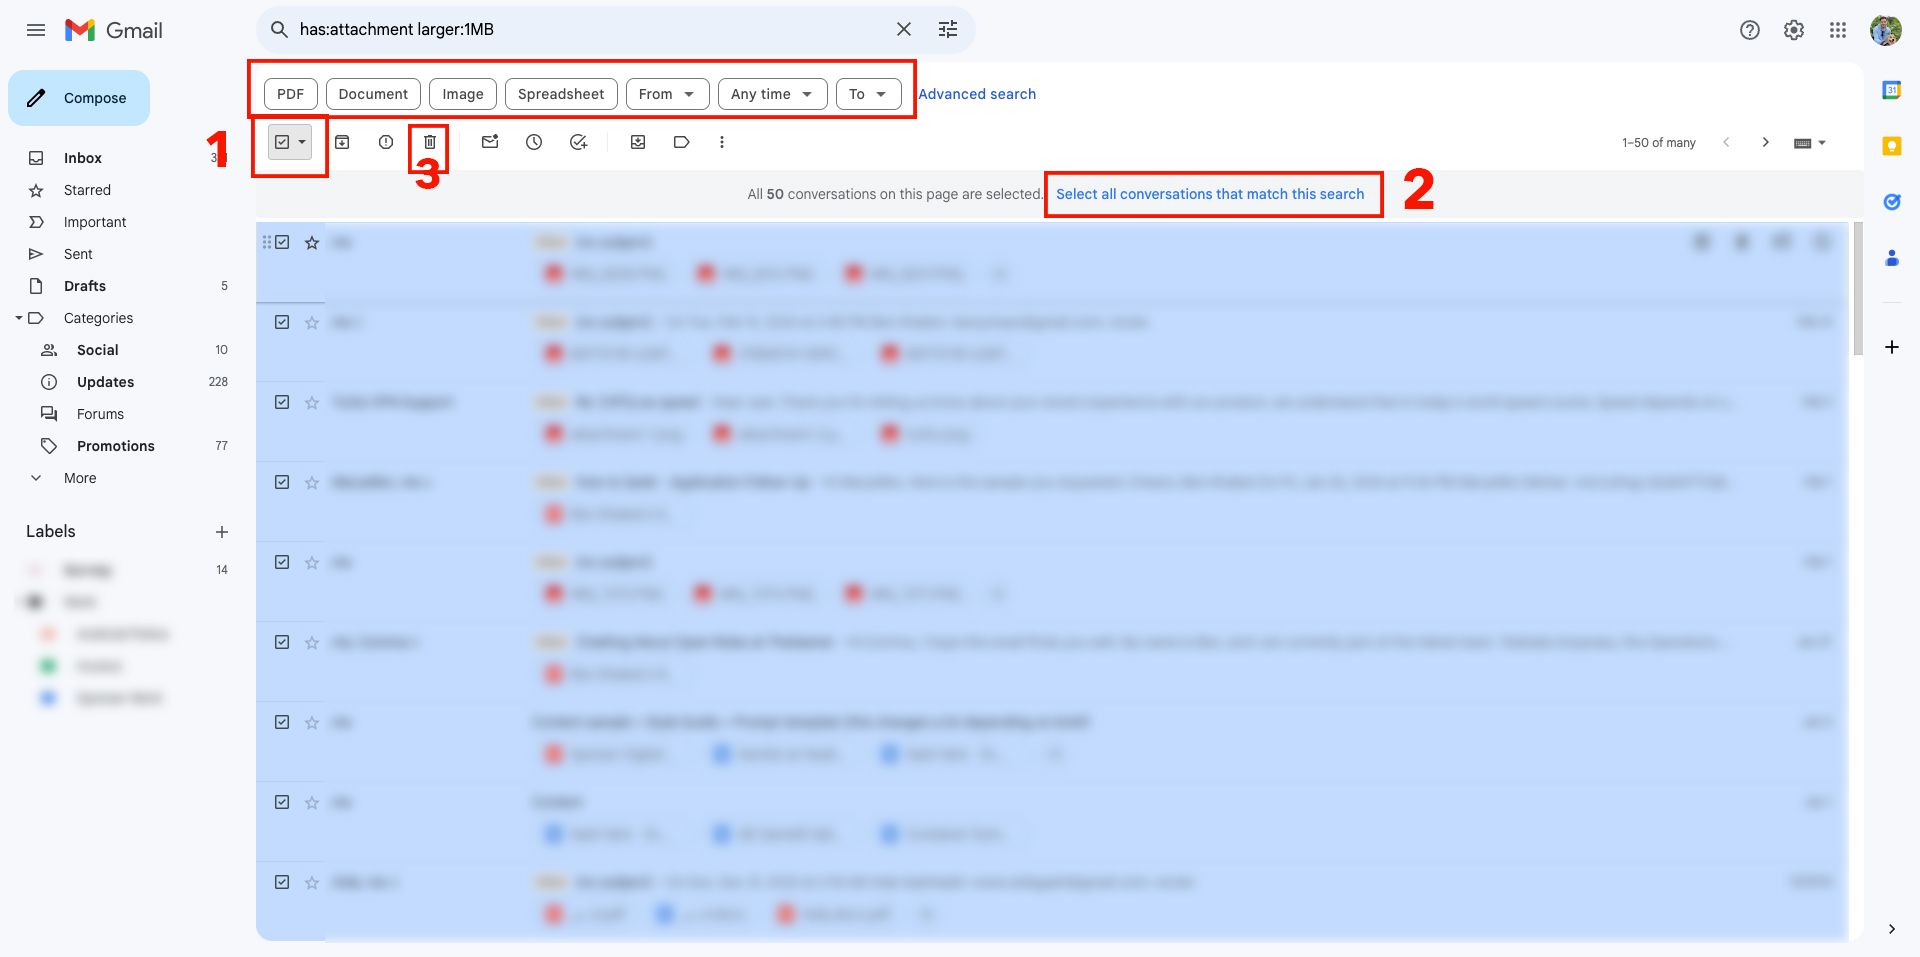1920x957 pixels.
Task: Clear the search query with the X
Action: 904,29
